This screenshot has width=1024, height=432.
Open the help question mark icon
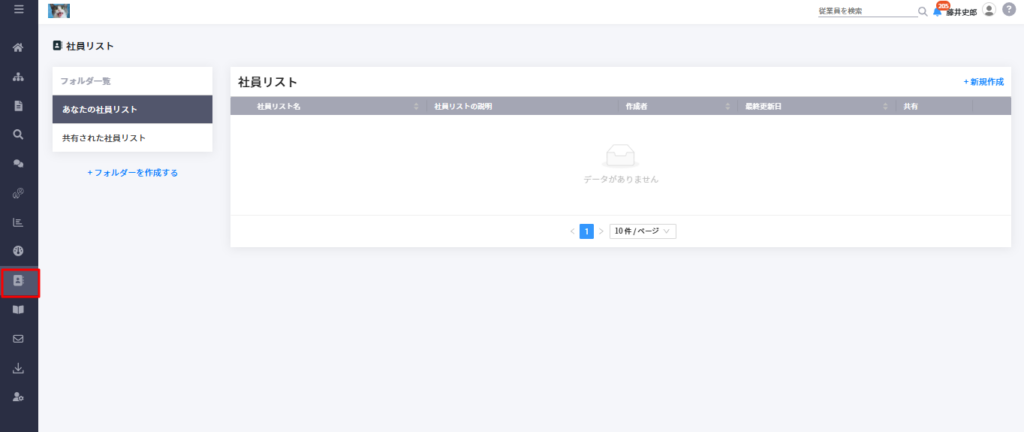[x=1009, y=10]
